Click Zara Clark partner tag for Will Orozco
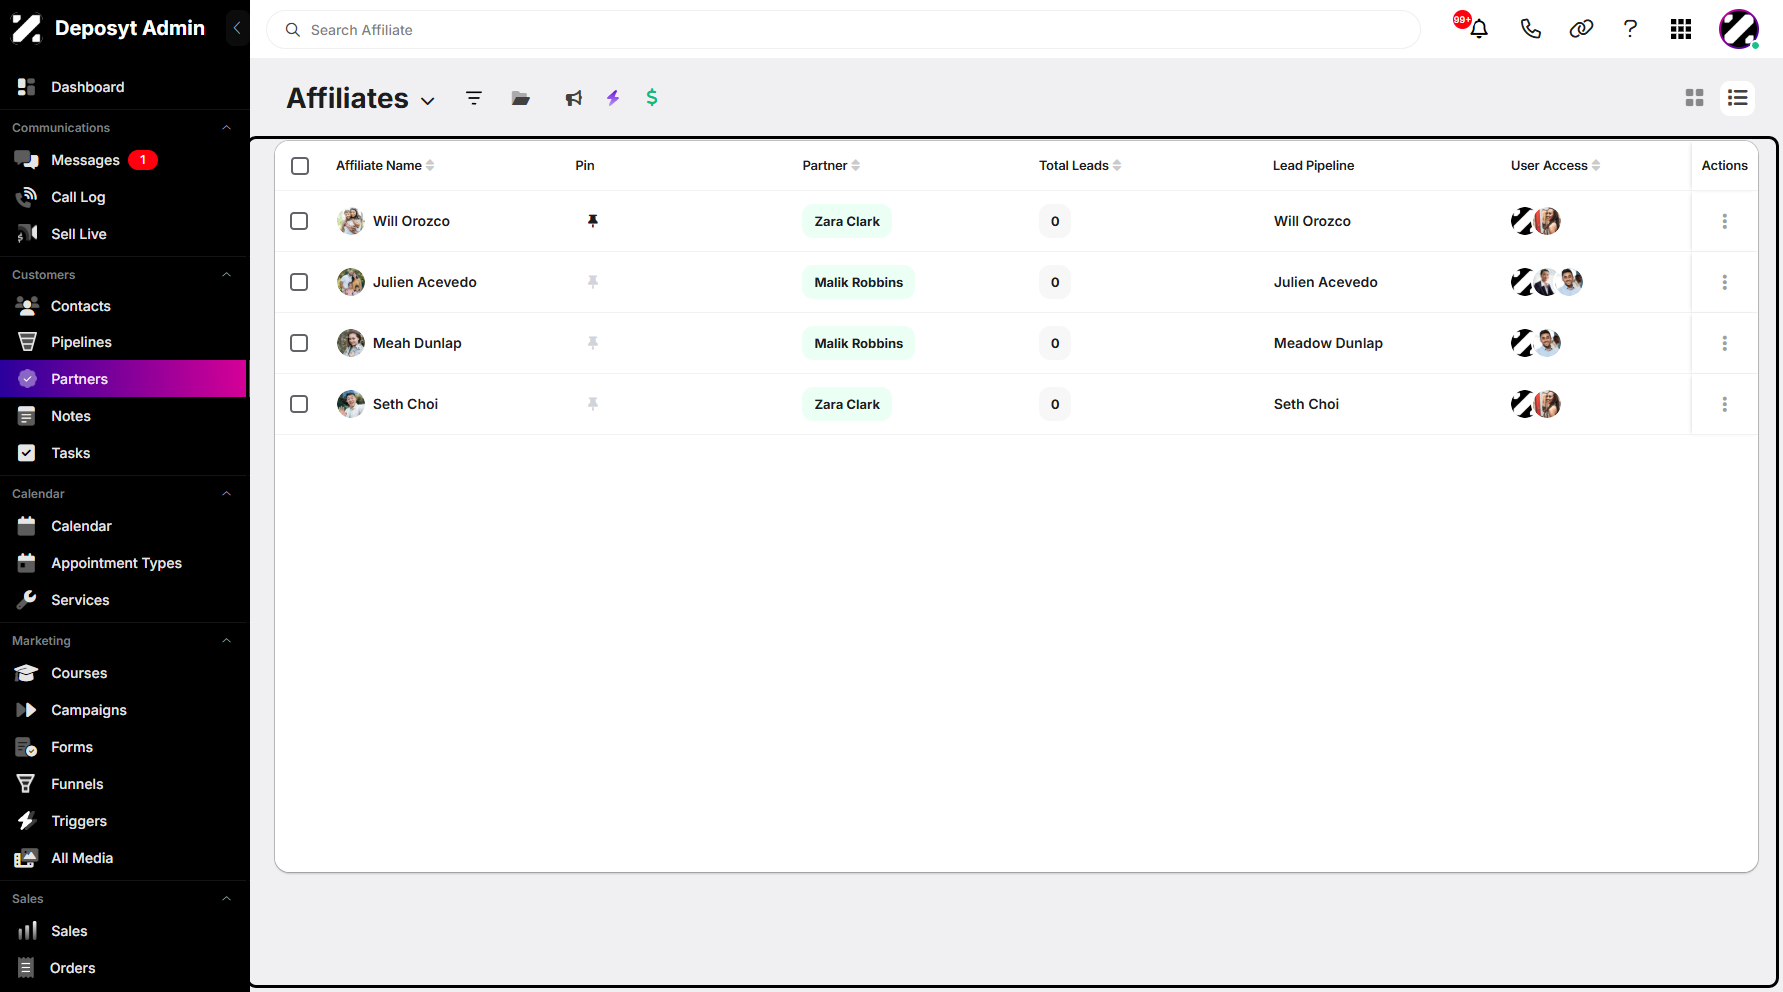Viewport: 1783px width, 992px height. 847,221
